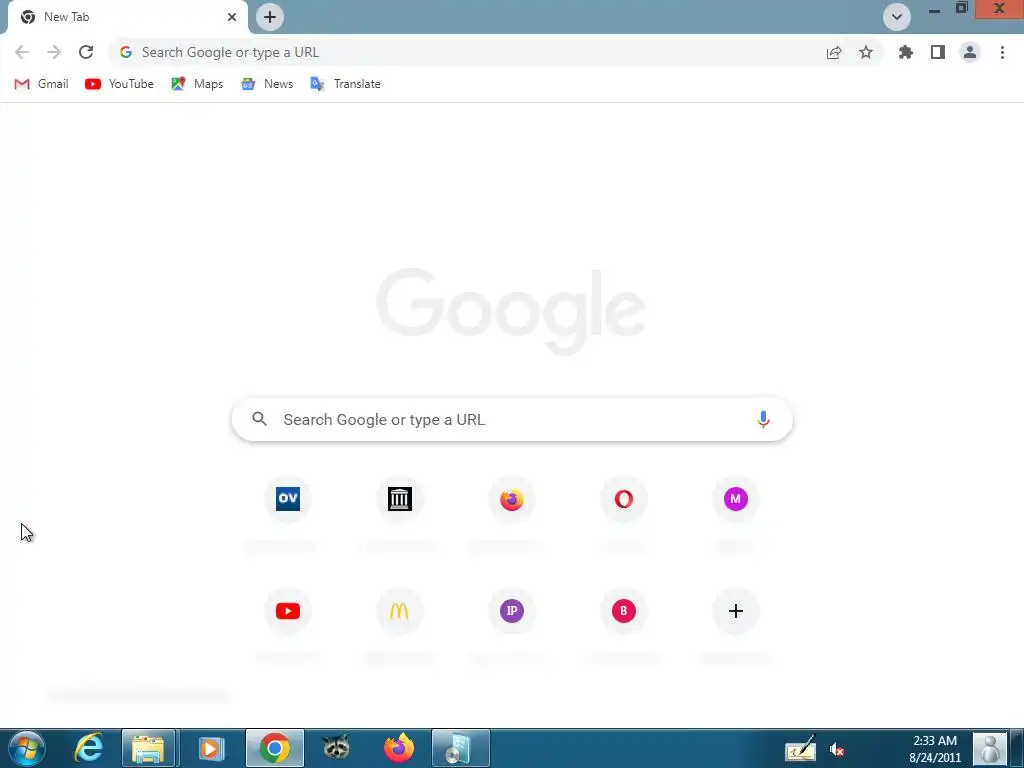Viewport: 1024px width, 768px height.
Task: Open the YouTube shortcut tile
Action: (287, 611)
